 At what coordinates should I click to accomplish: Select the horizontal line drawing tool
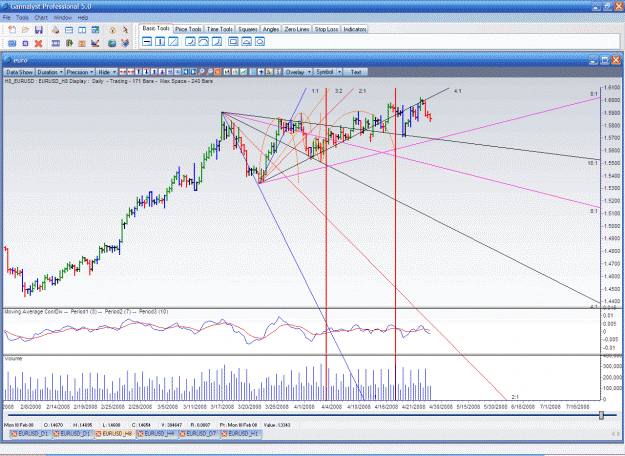coord(147,41)
